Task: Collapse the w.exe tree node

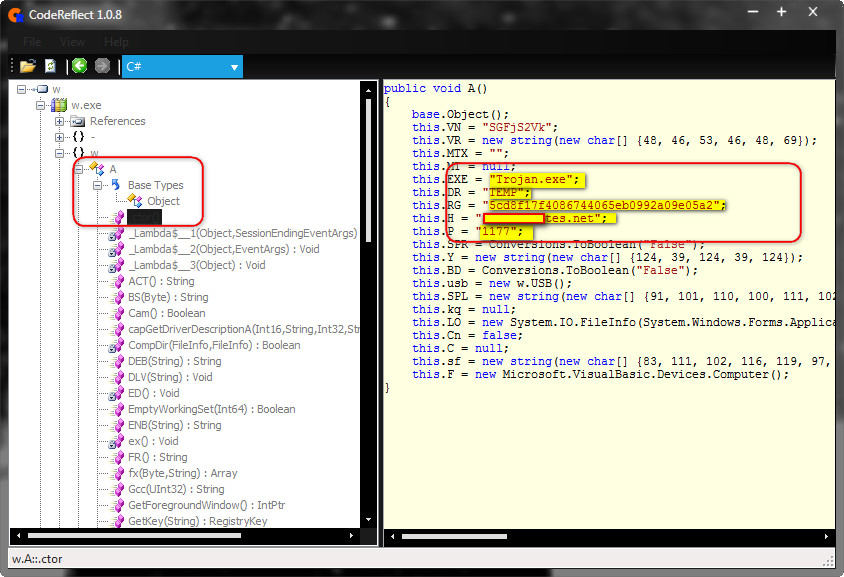Action: tap(42, 105)
